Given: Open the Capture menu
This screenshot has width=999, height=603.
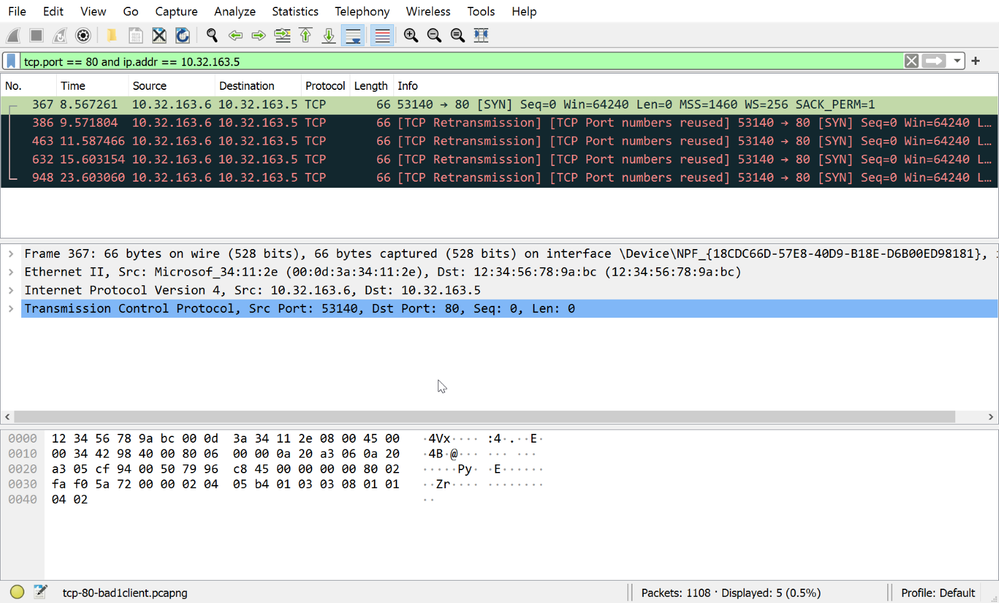Looking at the screenshot, I should (x=176, y=11).
